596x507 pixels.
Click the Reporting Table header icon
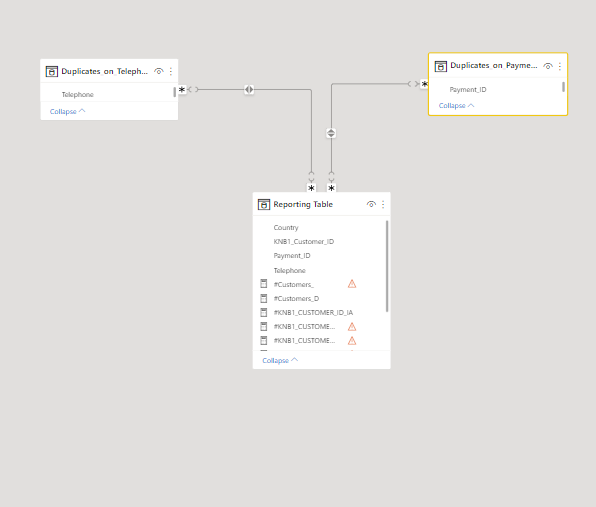click(x=264, y=204)
